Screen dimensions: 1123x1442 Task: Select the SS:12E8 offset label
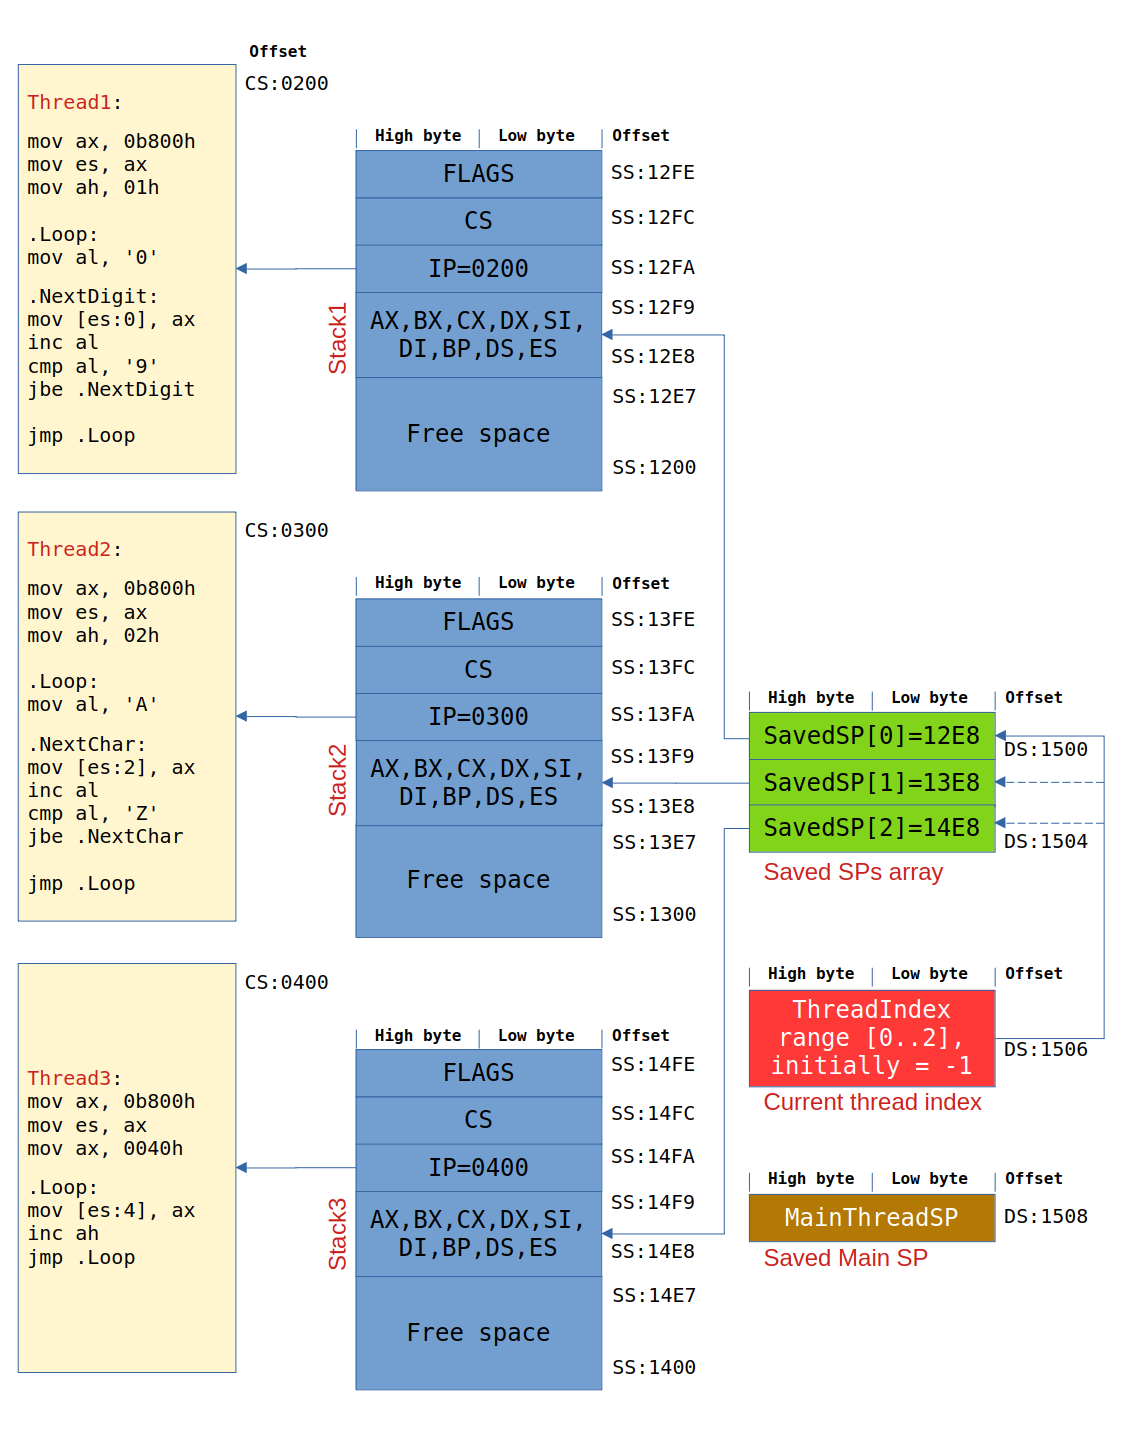tap(653, 357)
